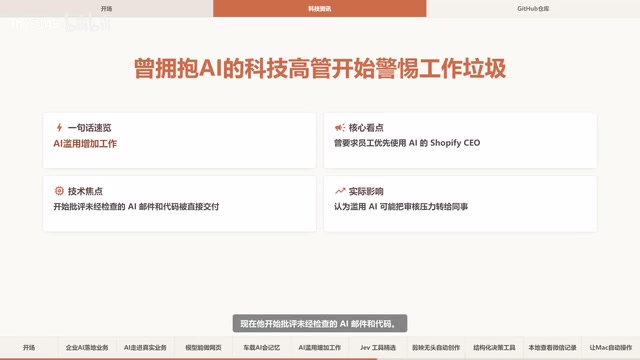Click the 一句话速览 card heading
The height and width of the screenshot is (360, 640).
89,128
